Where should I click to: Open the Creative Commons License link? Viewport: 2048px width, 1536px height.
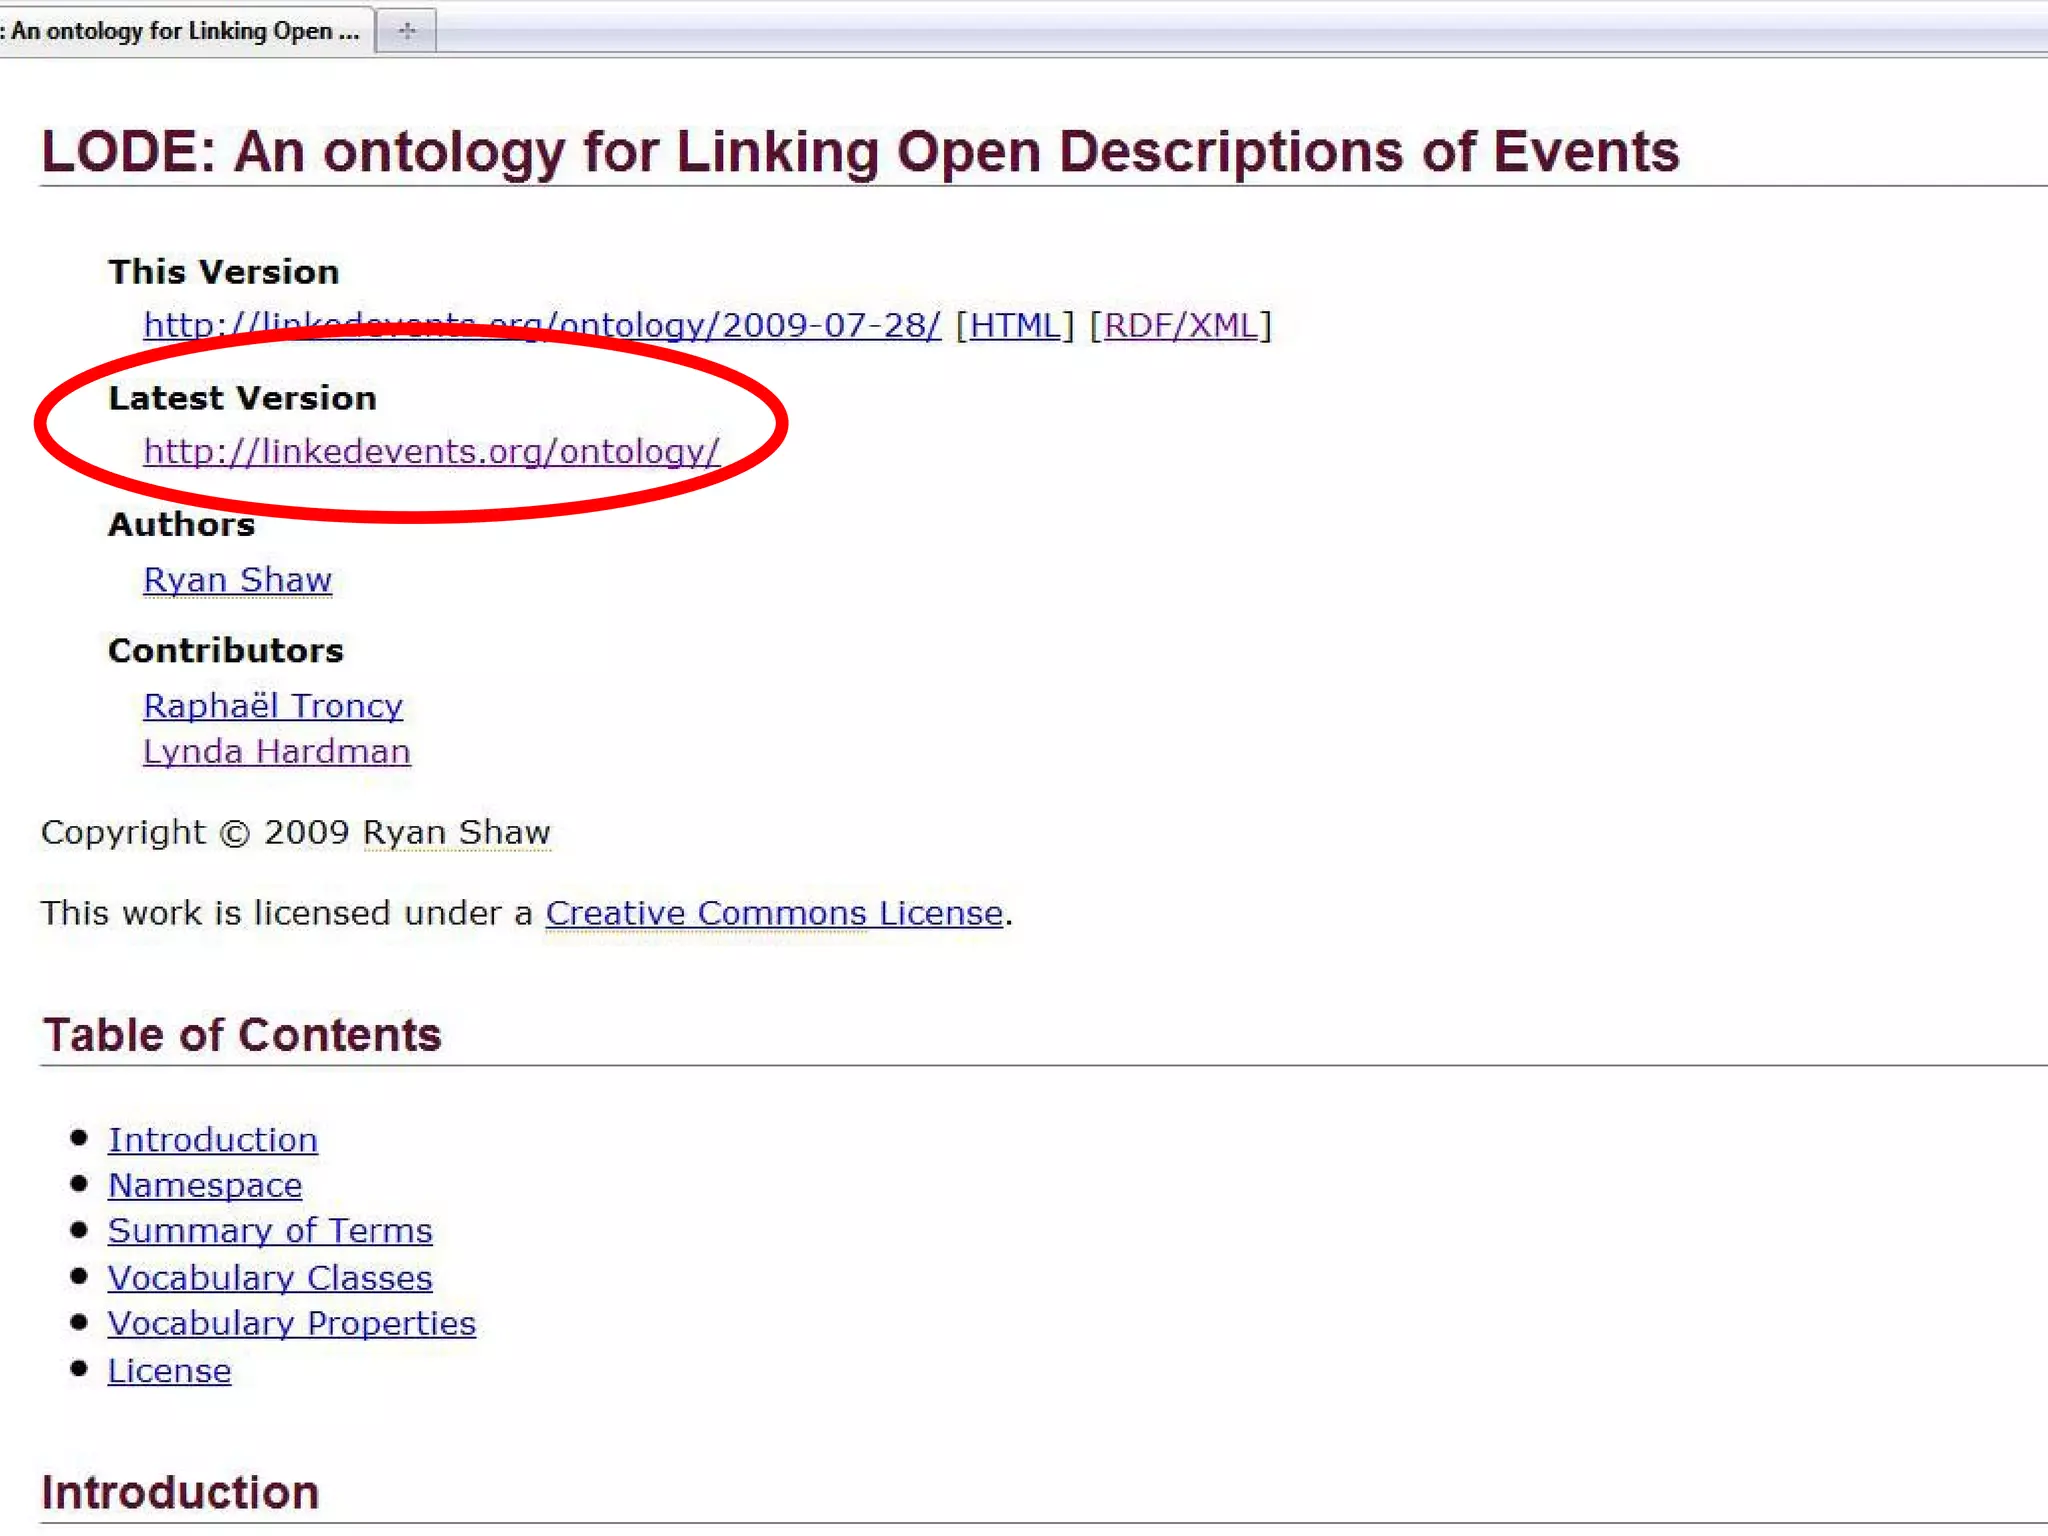774,913
